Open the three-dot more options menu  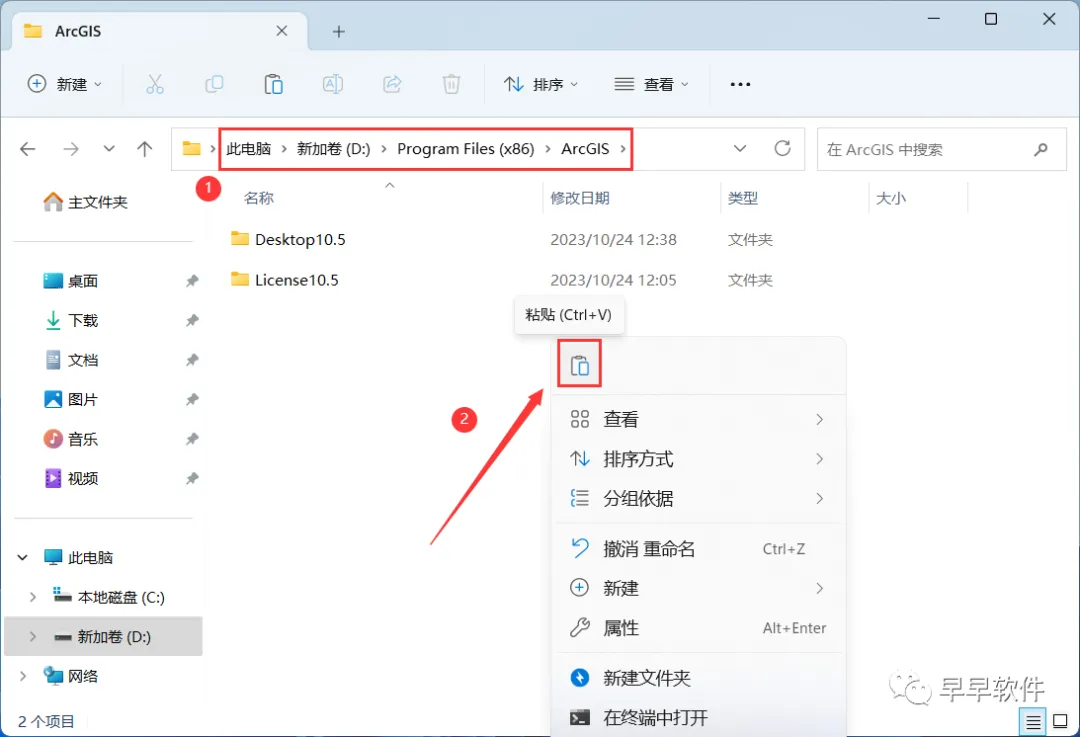click(740, 84)
